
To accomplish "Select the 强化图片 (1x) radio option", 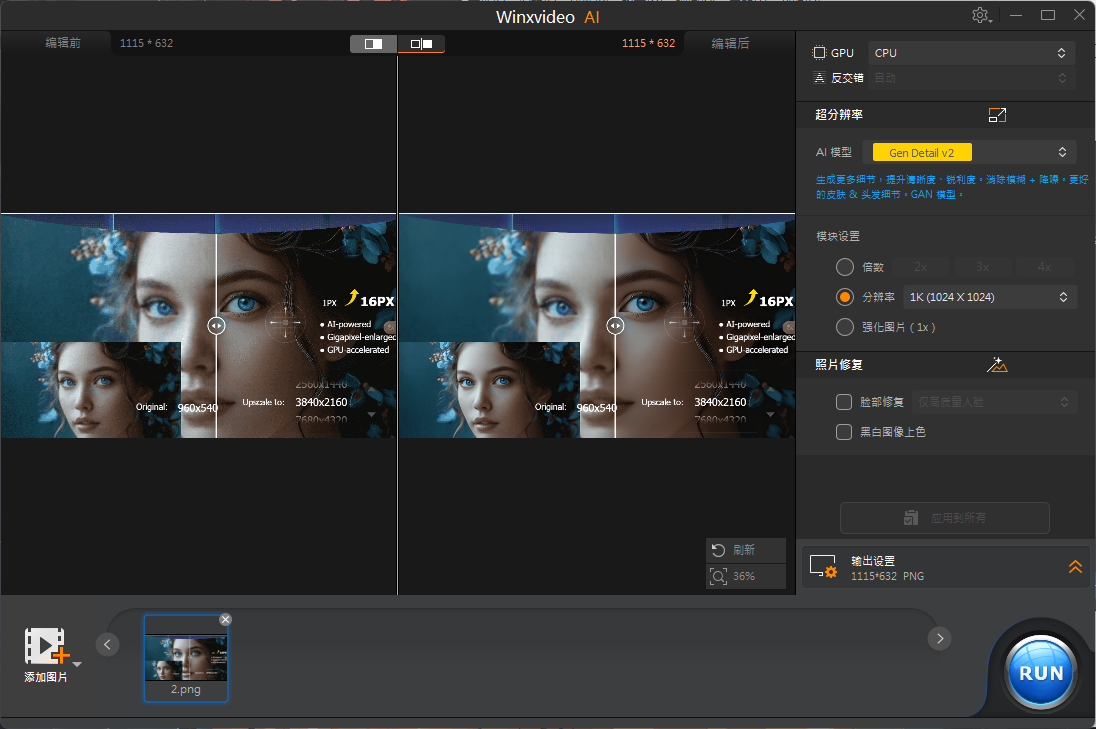I will pyautogui.click(x=845, y=327).
